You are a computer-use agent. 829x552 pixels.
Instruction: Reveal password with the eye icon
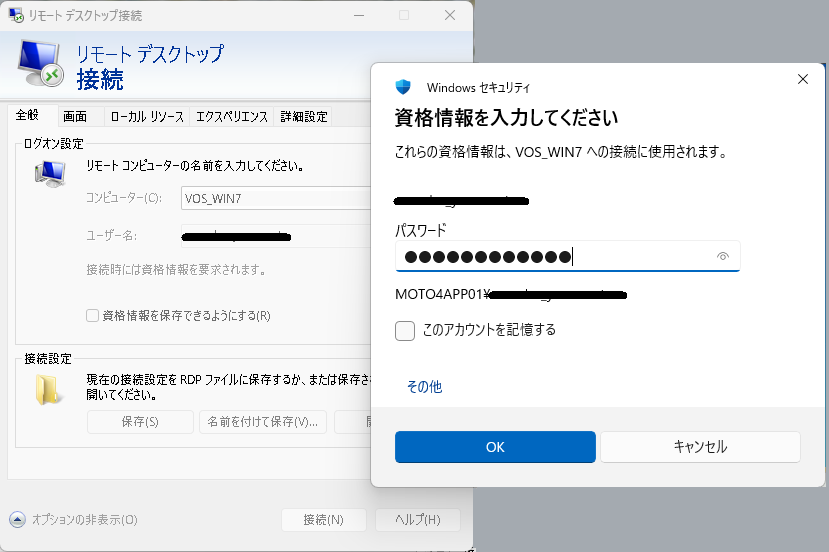click(723, 257)
